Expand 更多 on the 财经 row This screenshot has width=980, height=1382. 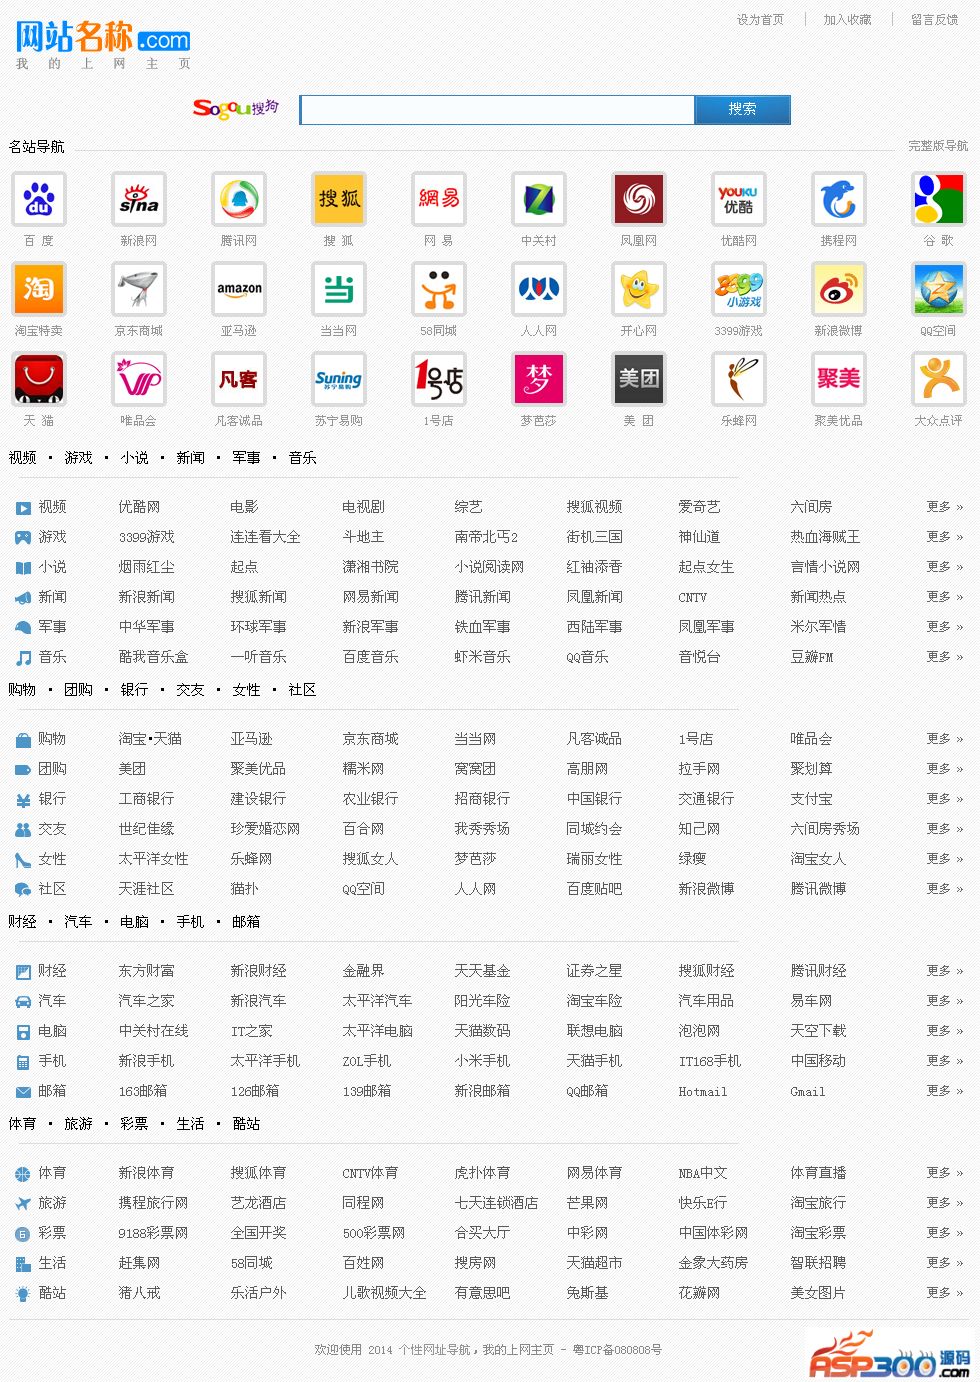point(944,971)
